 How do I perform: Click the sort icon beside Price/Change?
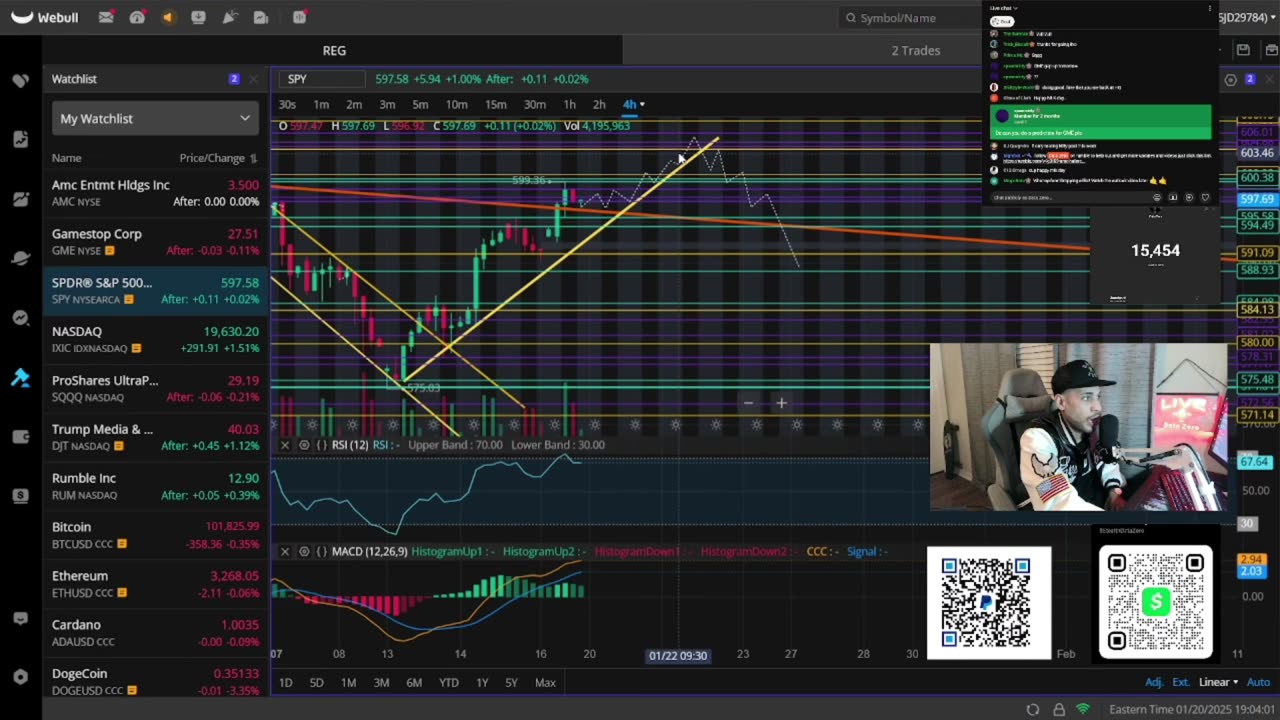pos(253,158)
